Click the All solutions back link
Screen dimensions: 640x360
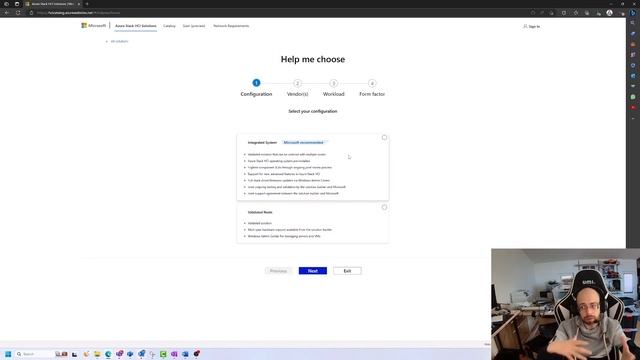(117, 41)
